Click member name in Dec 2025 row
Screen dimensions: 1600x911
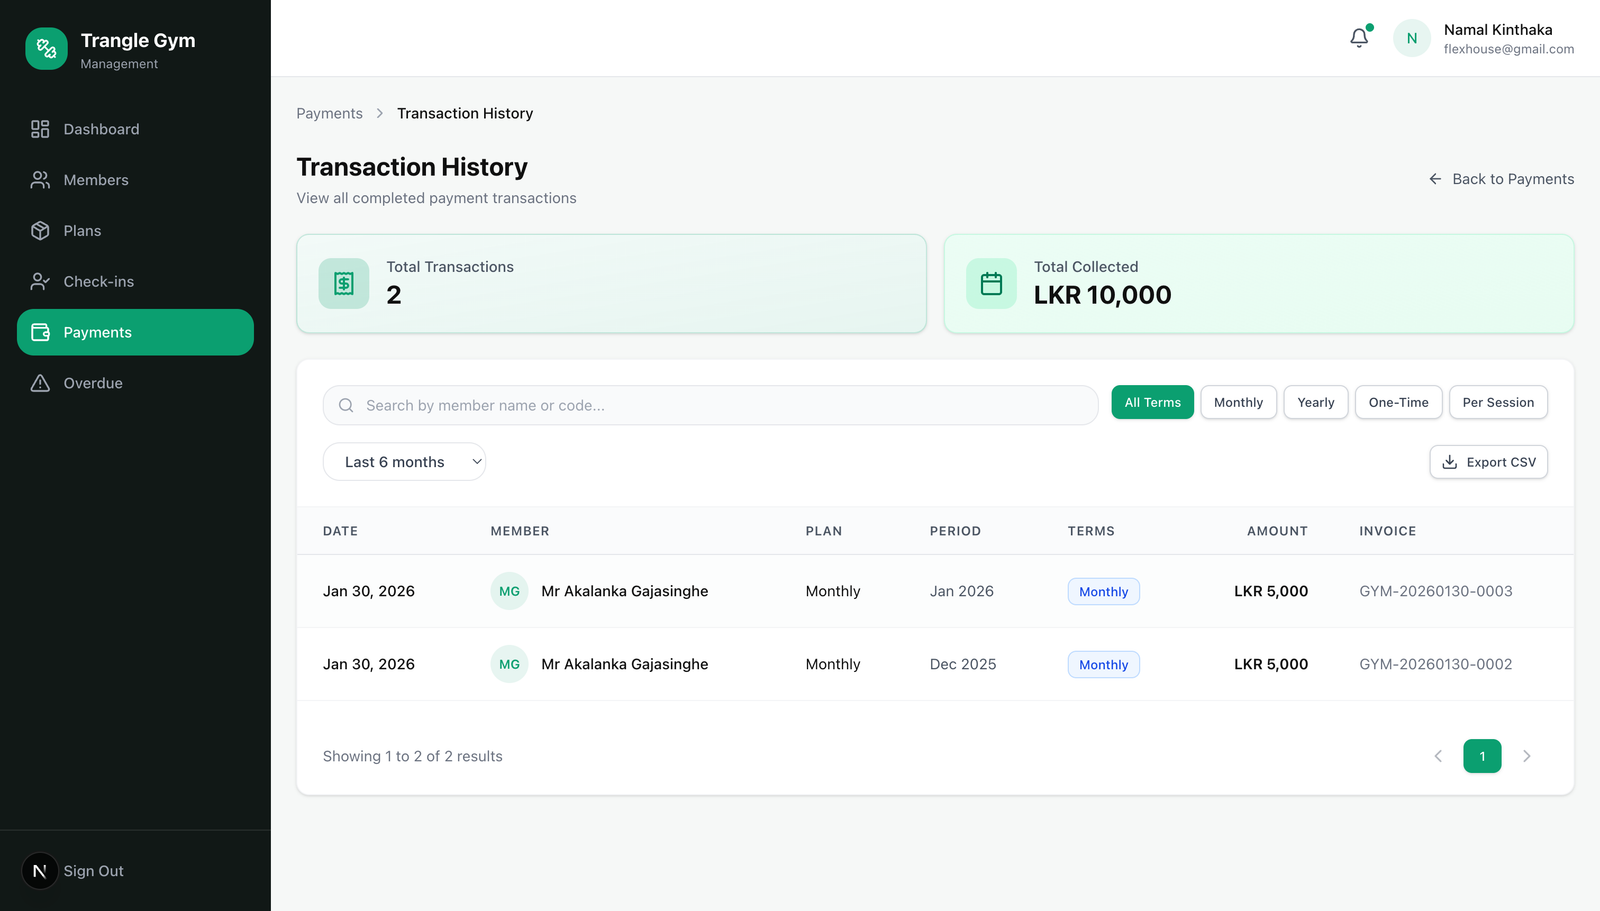[625, 664]
